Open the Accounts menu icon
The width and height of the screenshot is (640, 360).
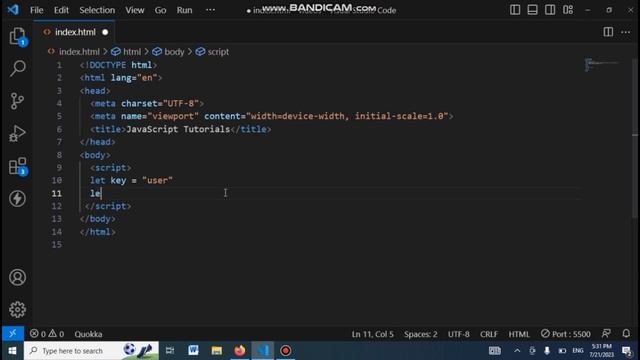tap(18, 278)
